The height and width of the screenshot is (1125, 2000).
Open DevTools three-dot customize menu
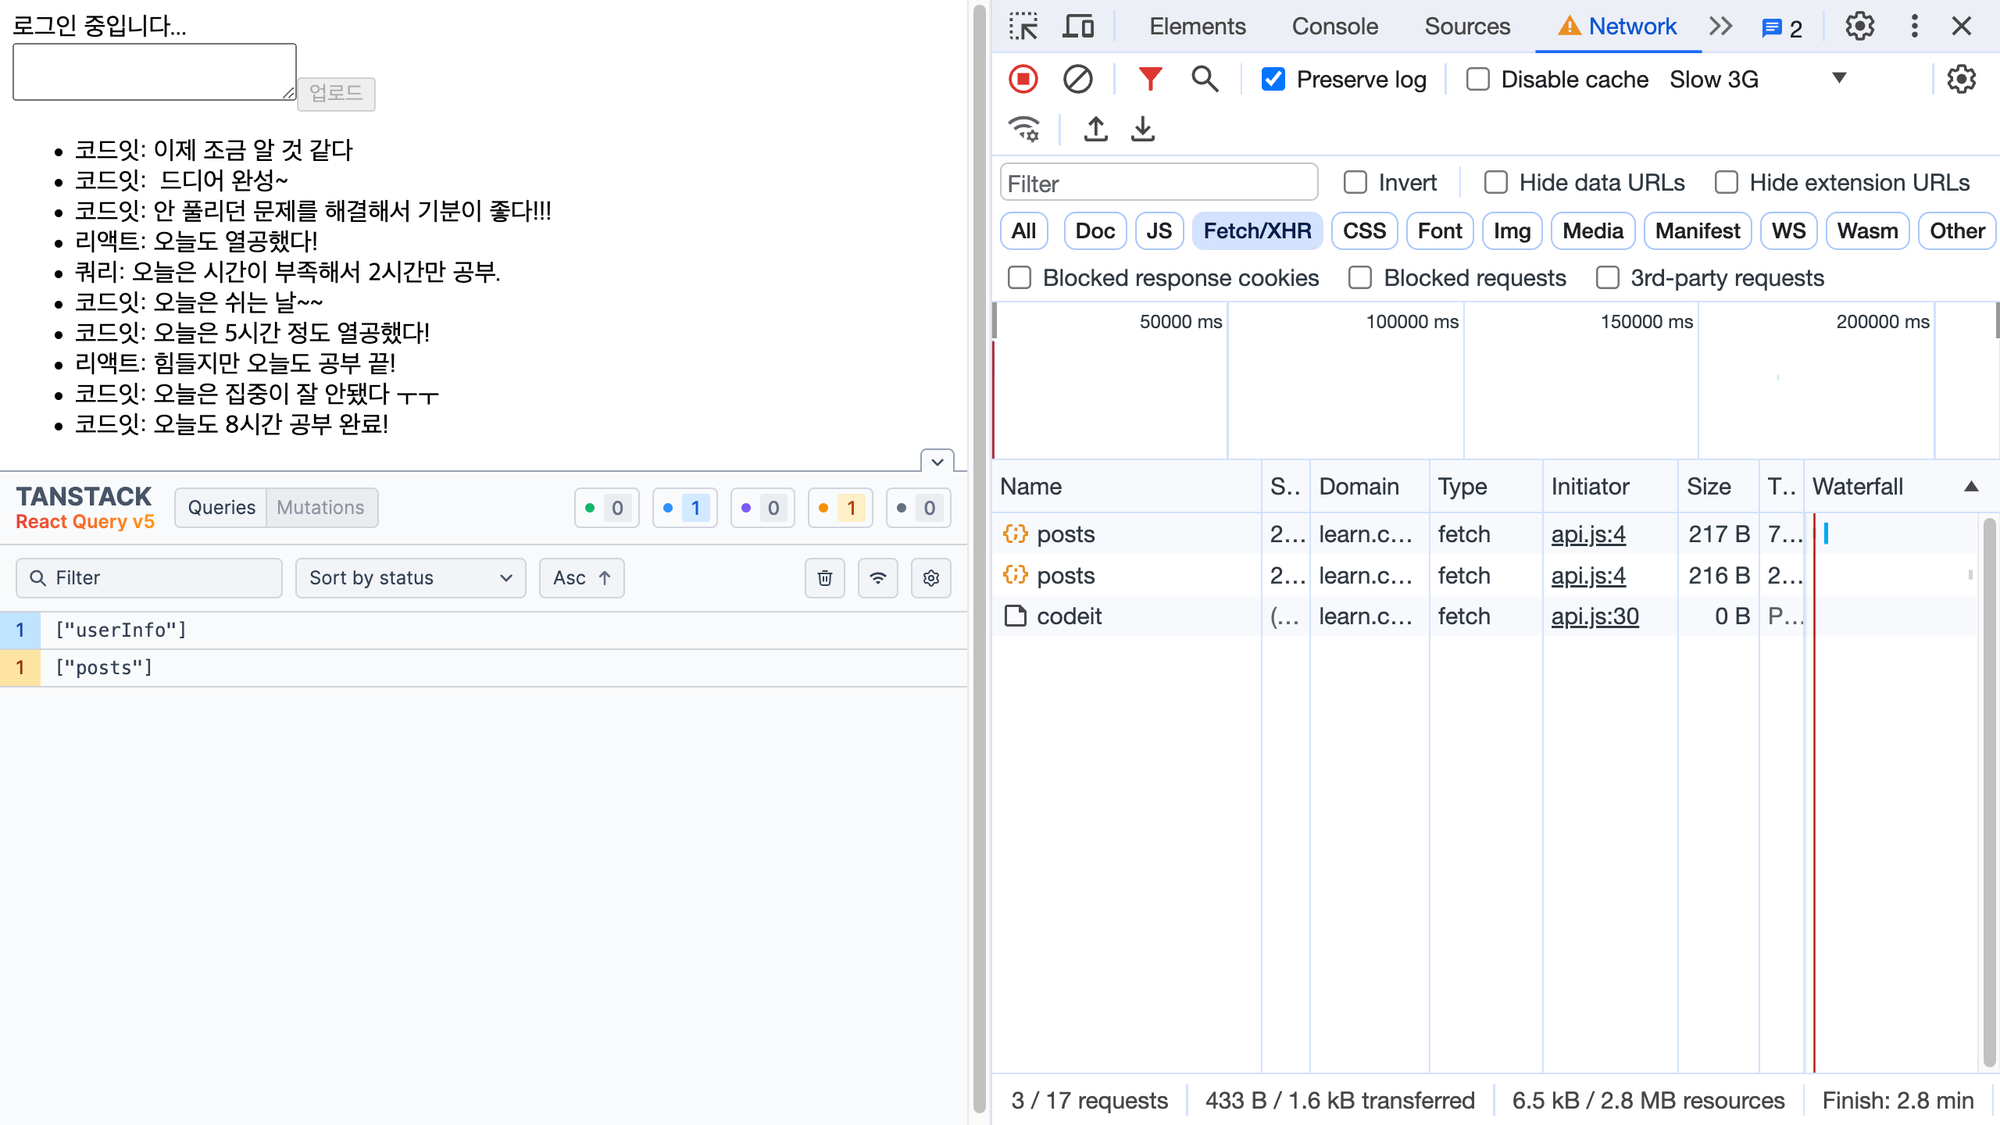click(1914, 26)
